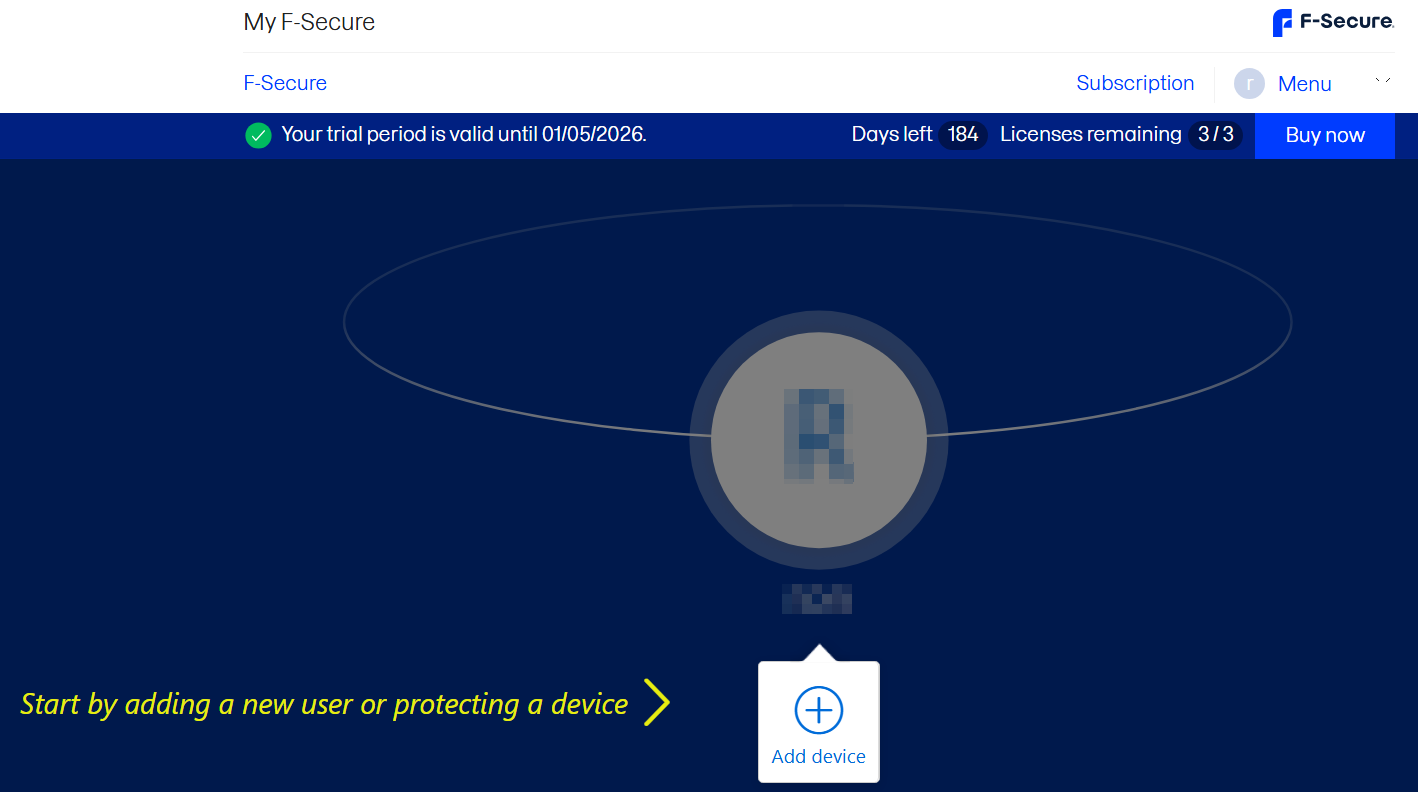
Task: Click the green checkmark trial status icon
Action: (x=258, y=135)
